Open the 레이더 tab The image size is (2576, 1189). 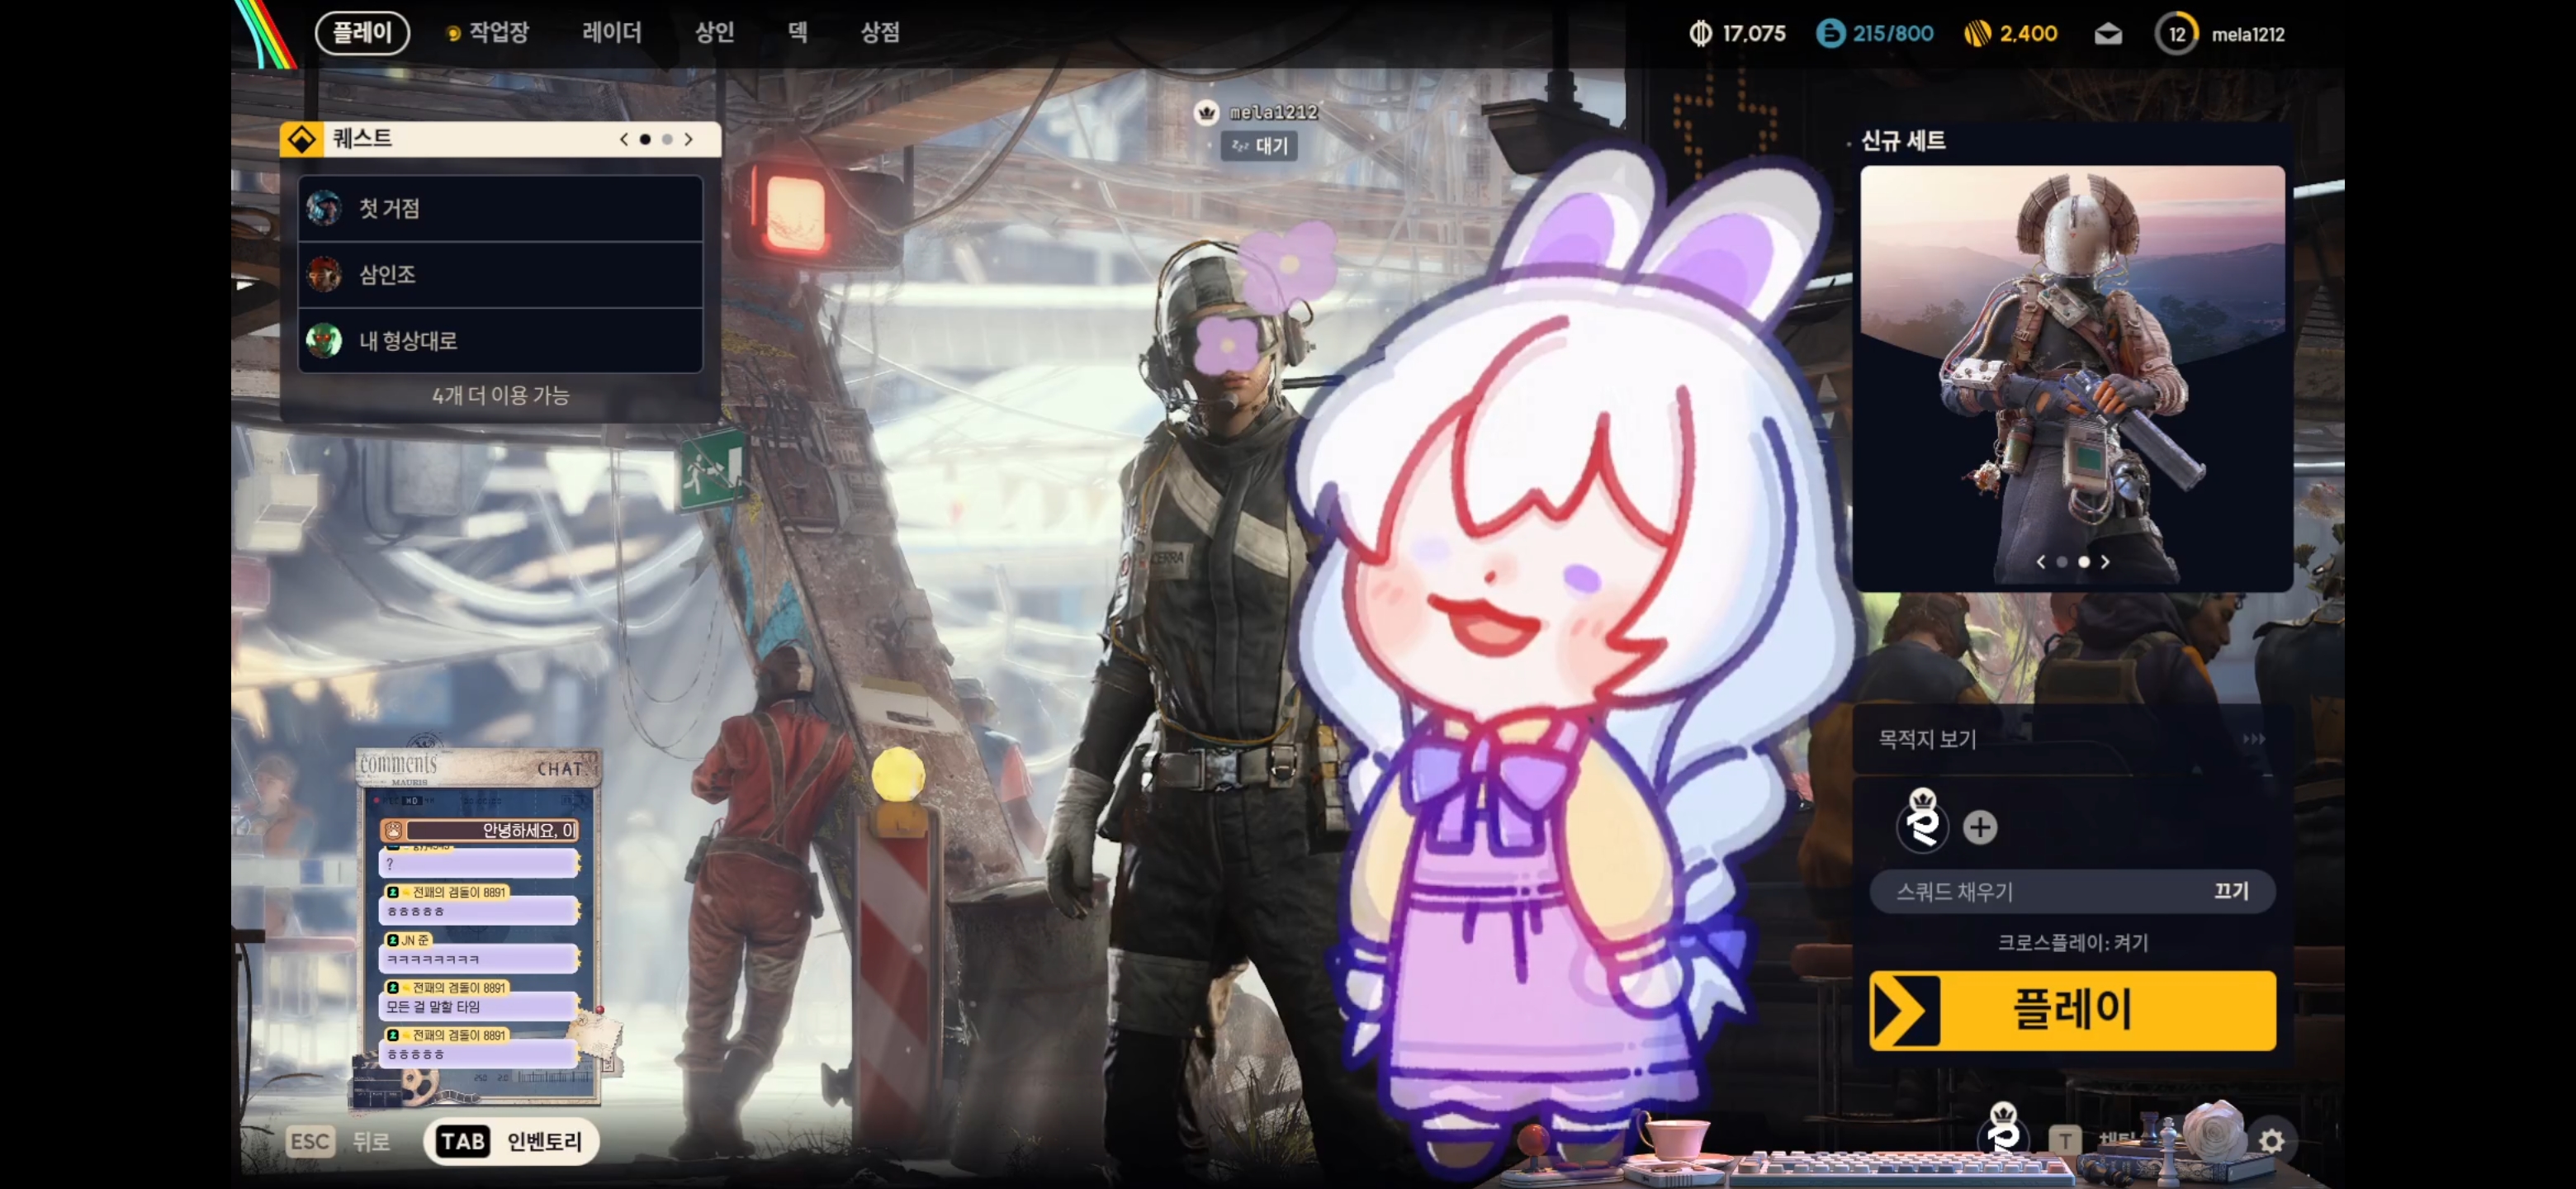[x=612, y=33]
